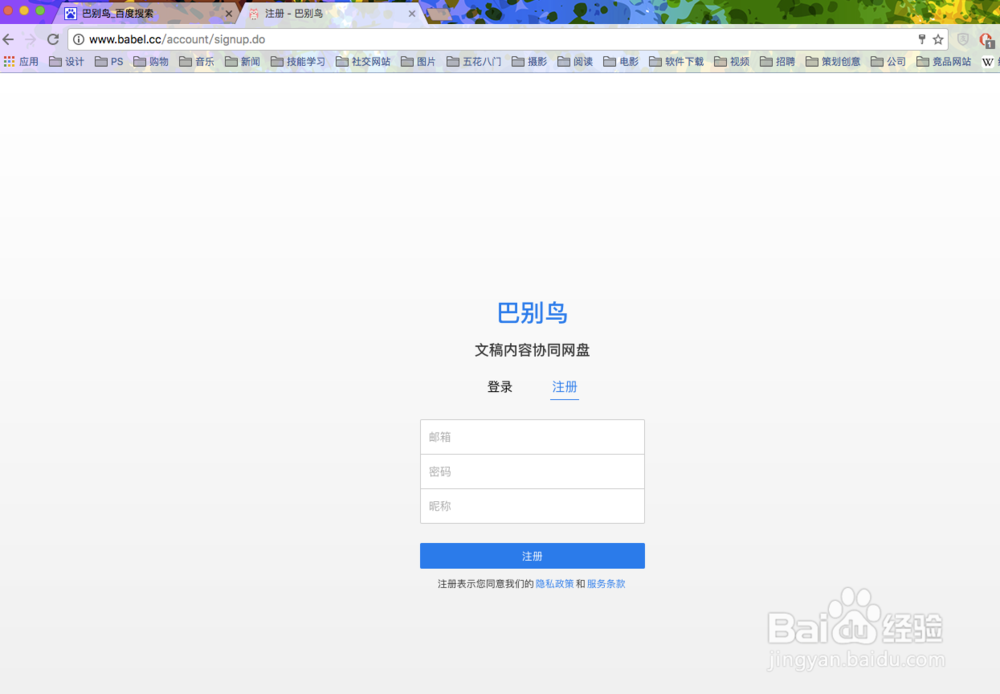The height and width of the screenshot is (694, 1000).
Task: Select the 注册 tab on the form
Action: (564, 387)
